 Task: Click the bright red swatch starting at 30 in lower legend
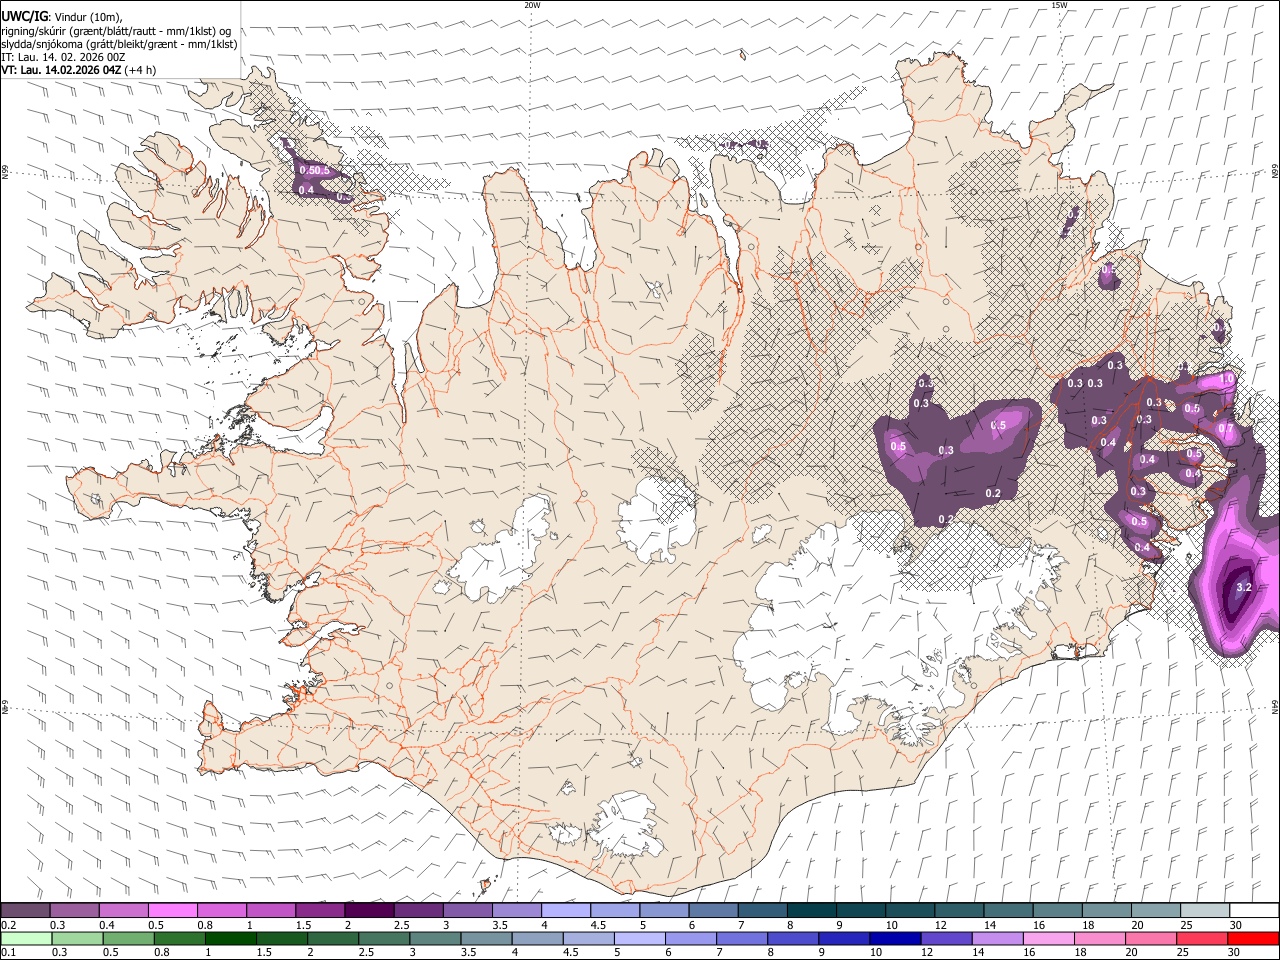1253,938
